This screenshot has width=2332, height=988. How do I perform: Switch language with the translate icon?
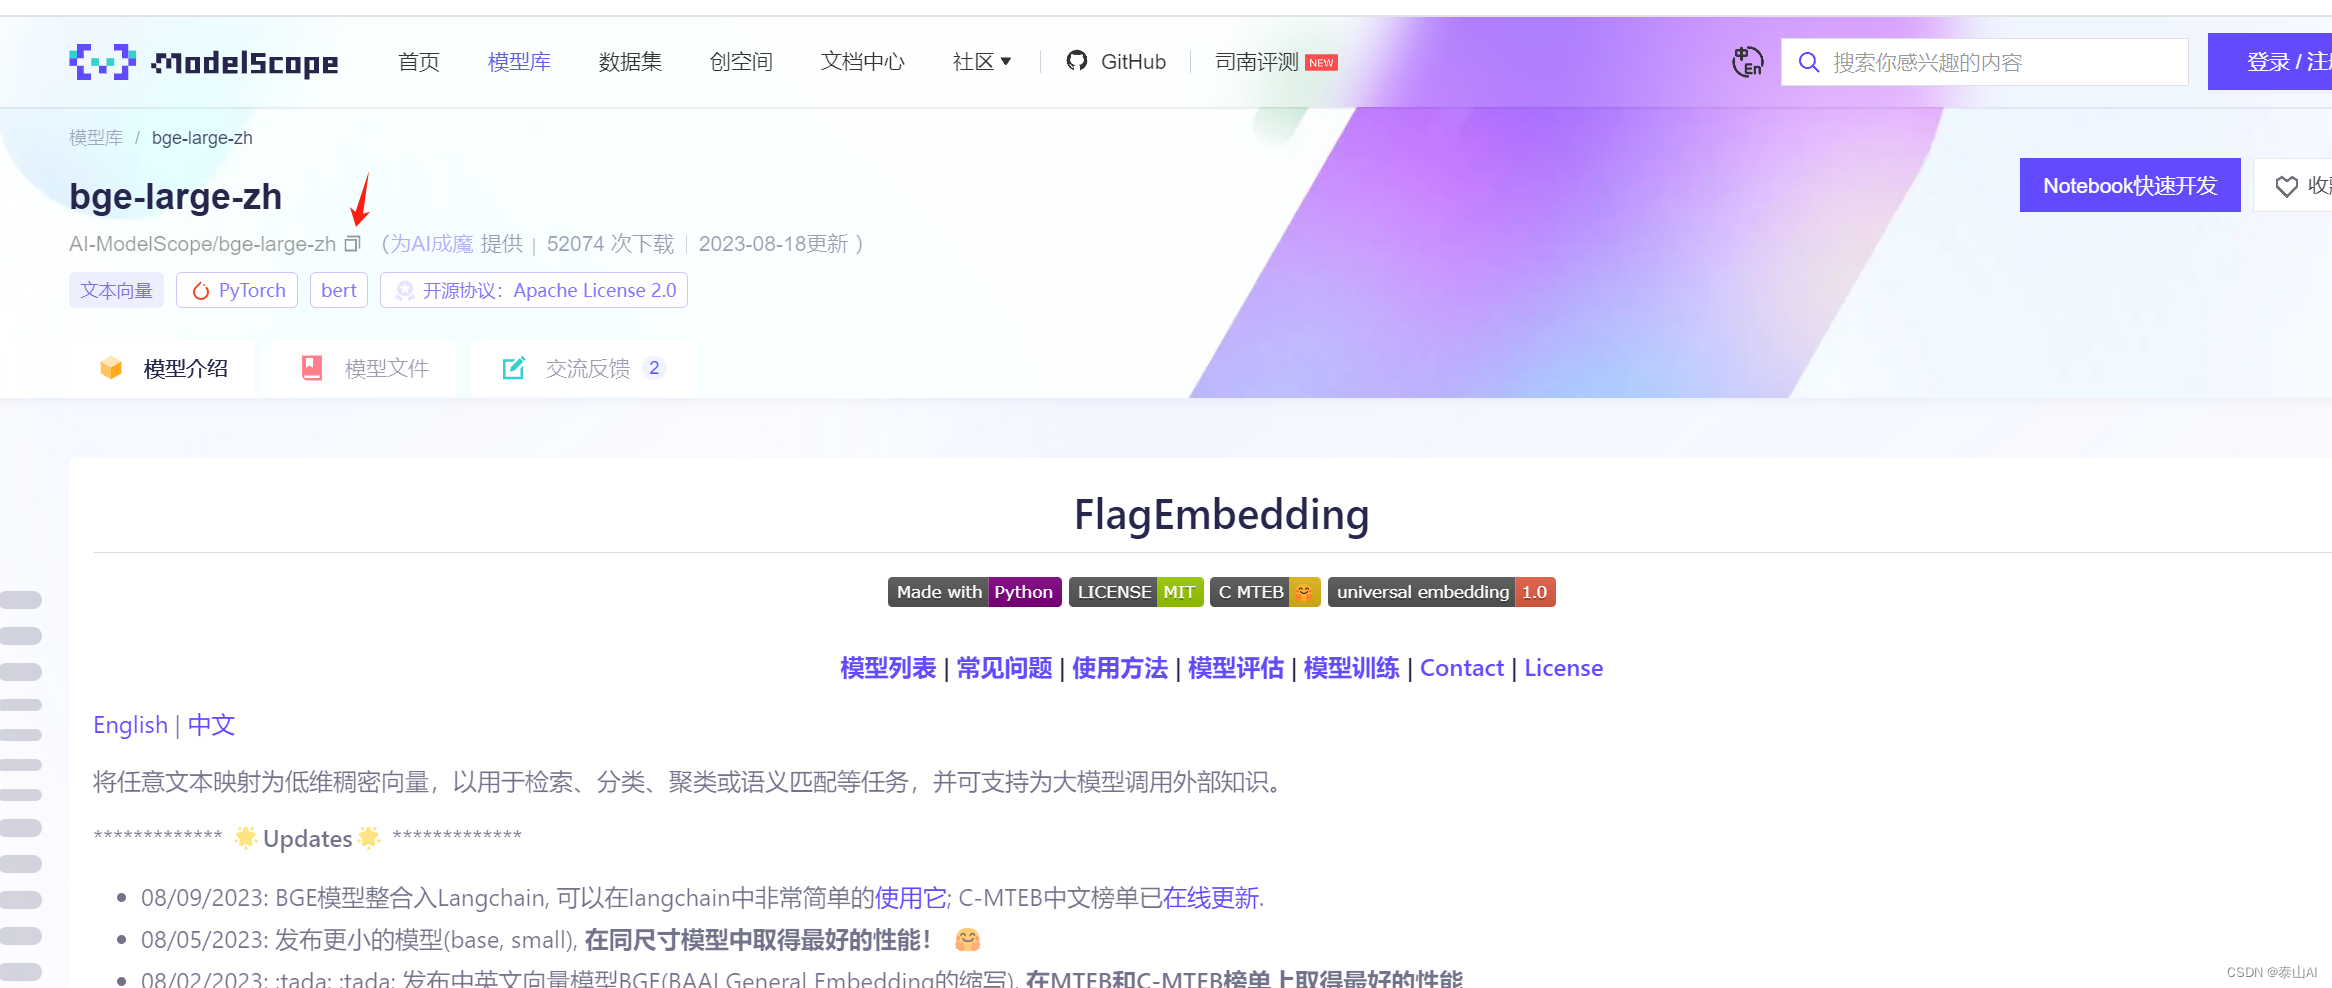coord(1747,62)
